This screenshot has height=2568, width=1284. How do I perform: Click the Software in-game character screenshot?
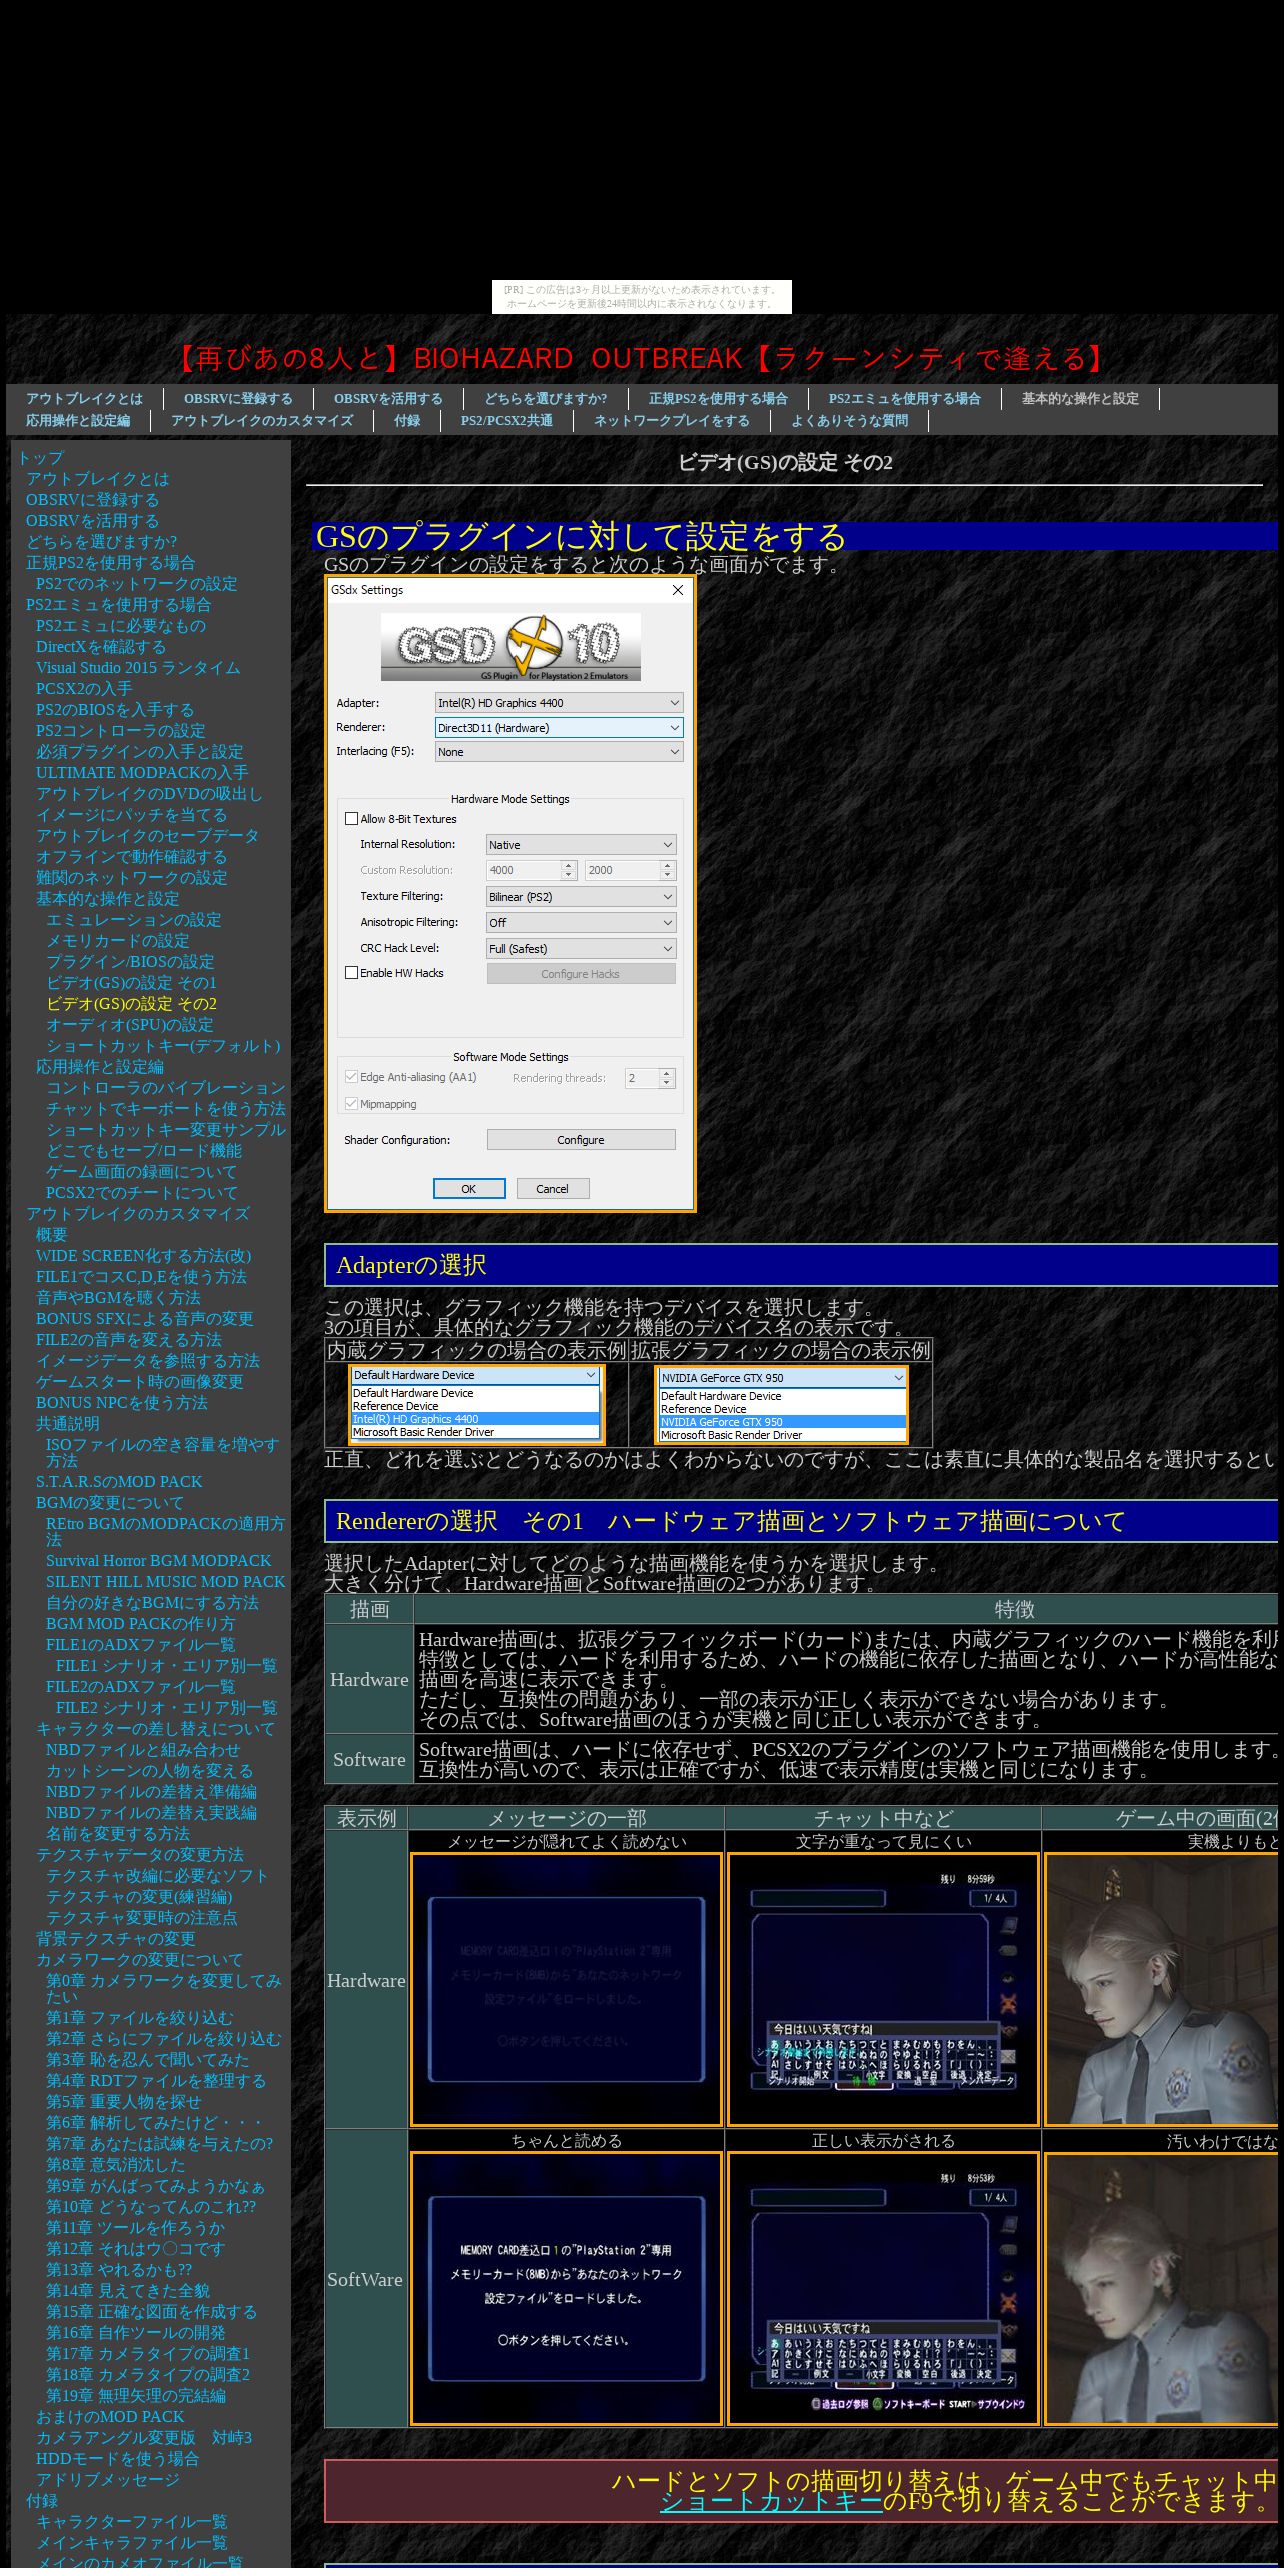coord(1163,2289)
